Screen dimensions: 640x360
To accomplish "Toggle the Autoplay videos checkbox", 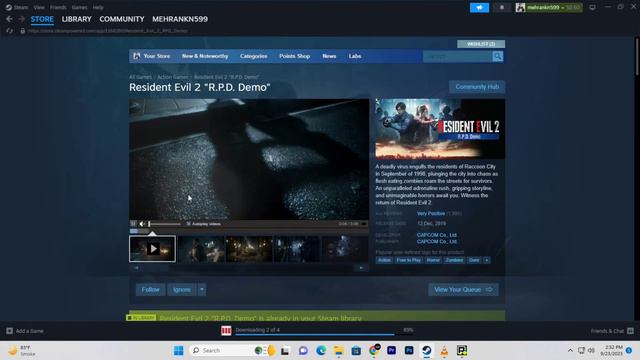I will coord(189,224).
